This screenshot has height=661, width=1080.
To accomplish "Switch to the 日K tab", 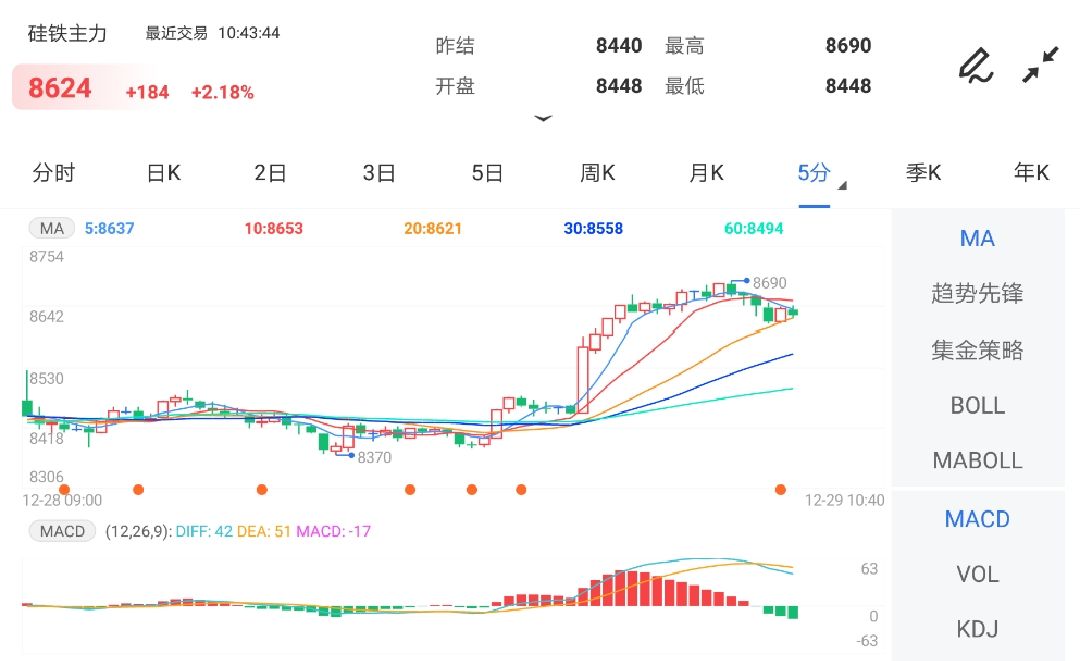I will pos(164,173).
